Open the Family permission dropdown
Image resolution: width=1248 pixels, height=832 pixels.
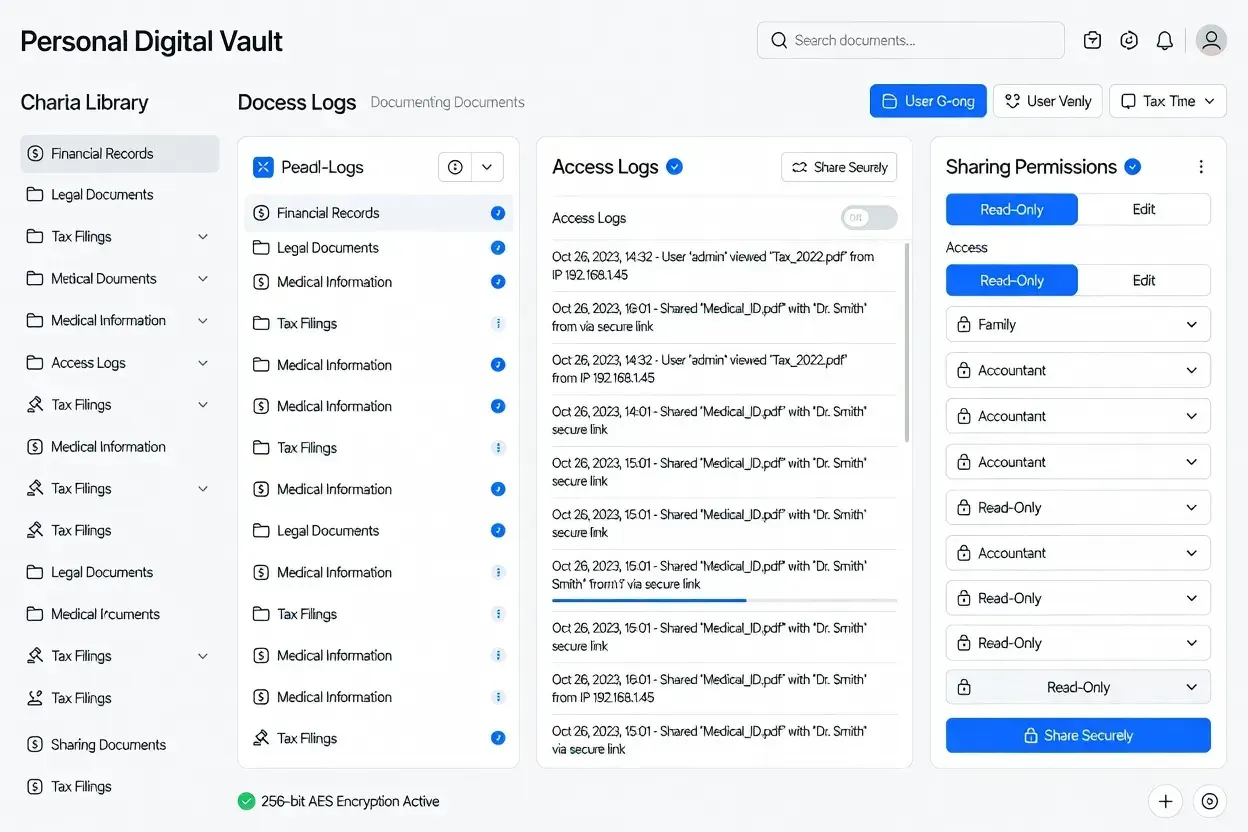coord(1078,324)
